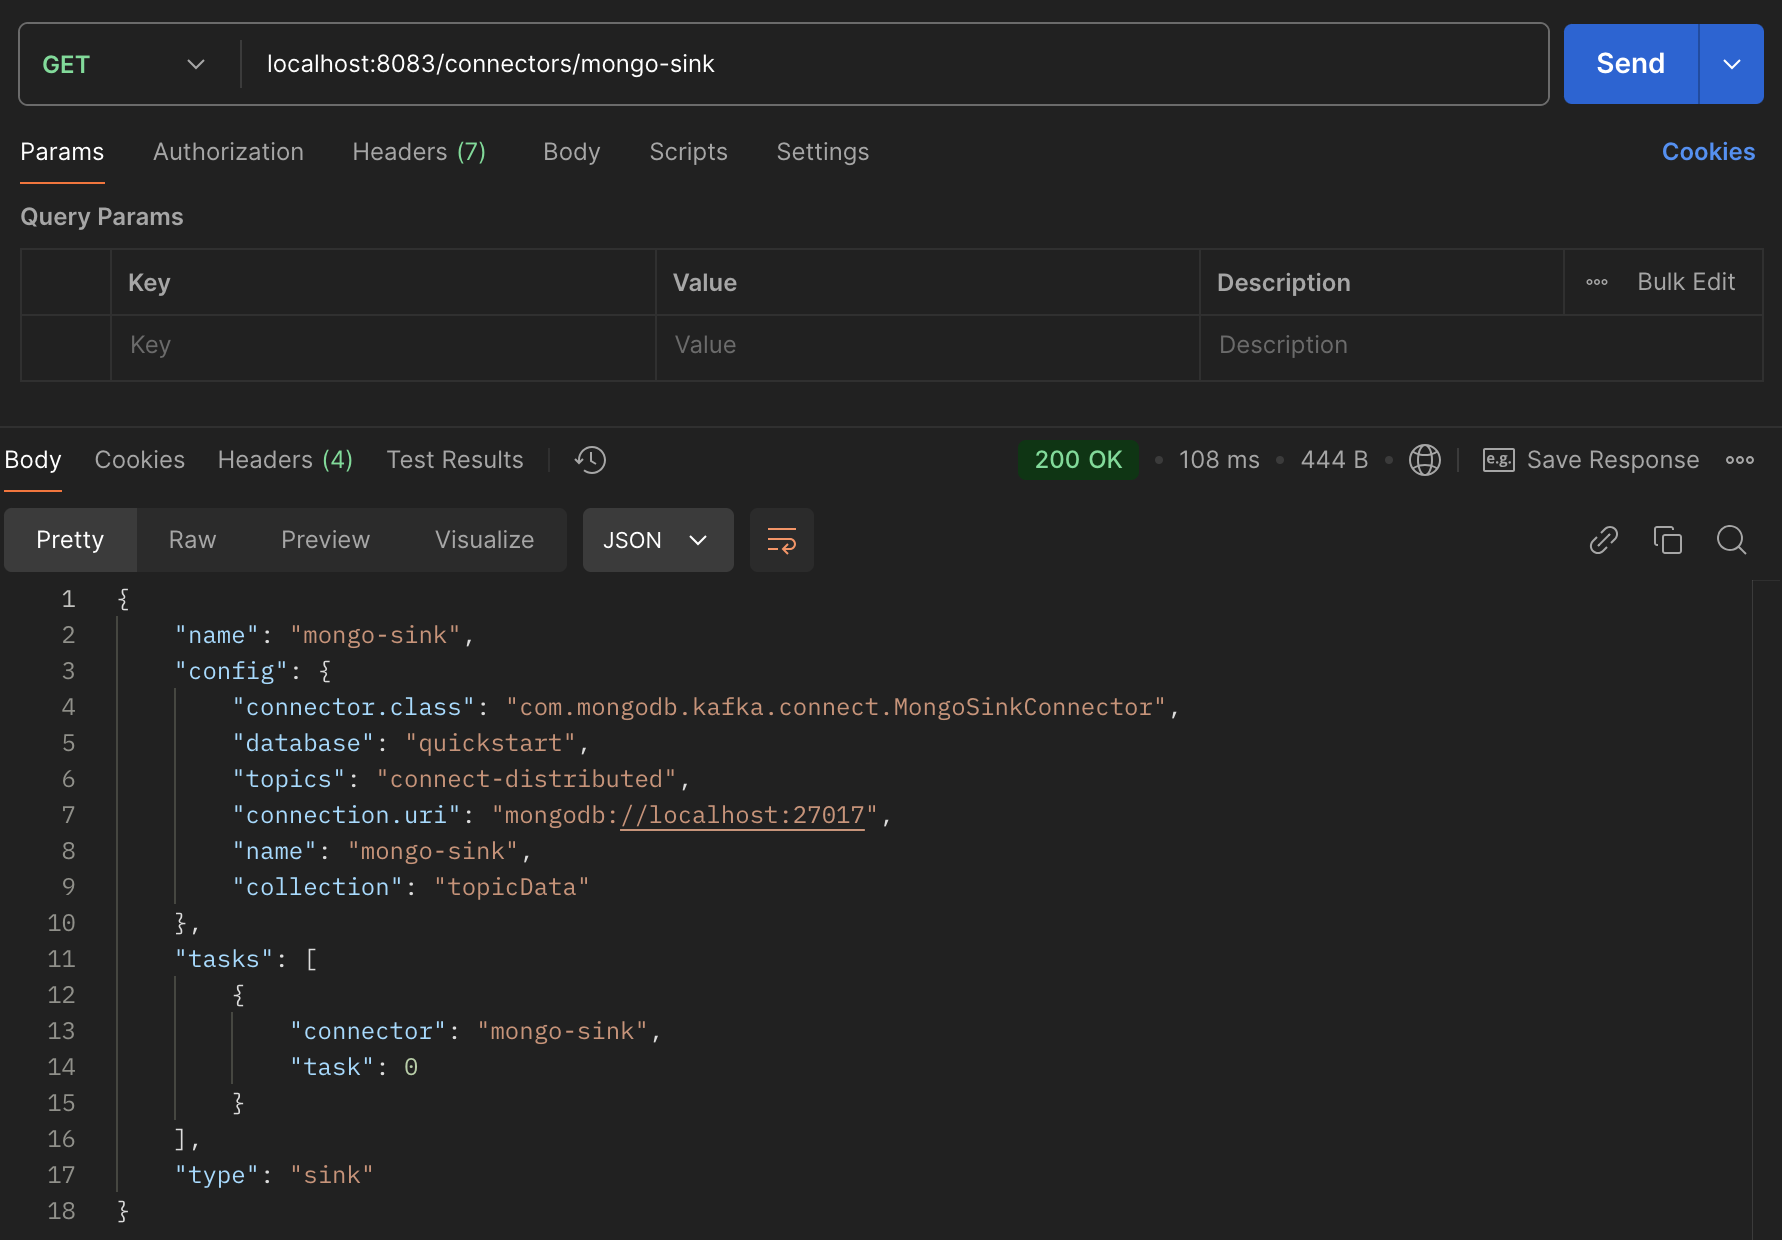Click the "connect-distributed" topics value
Image resolution: width=1782 pixels, height=1240 pixels.
[x=527, y=780]
